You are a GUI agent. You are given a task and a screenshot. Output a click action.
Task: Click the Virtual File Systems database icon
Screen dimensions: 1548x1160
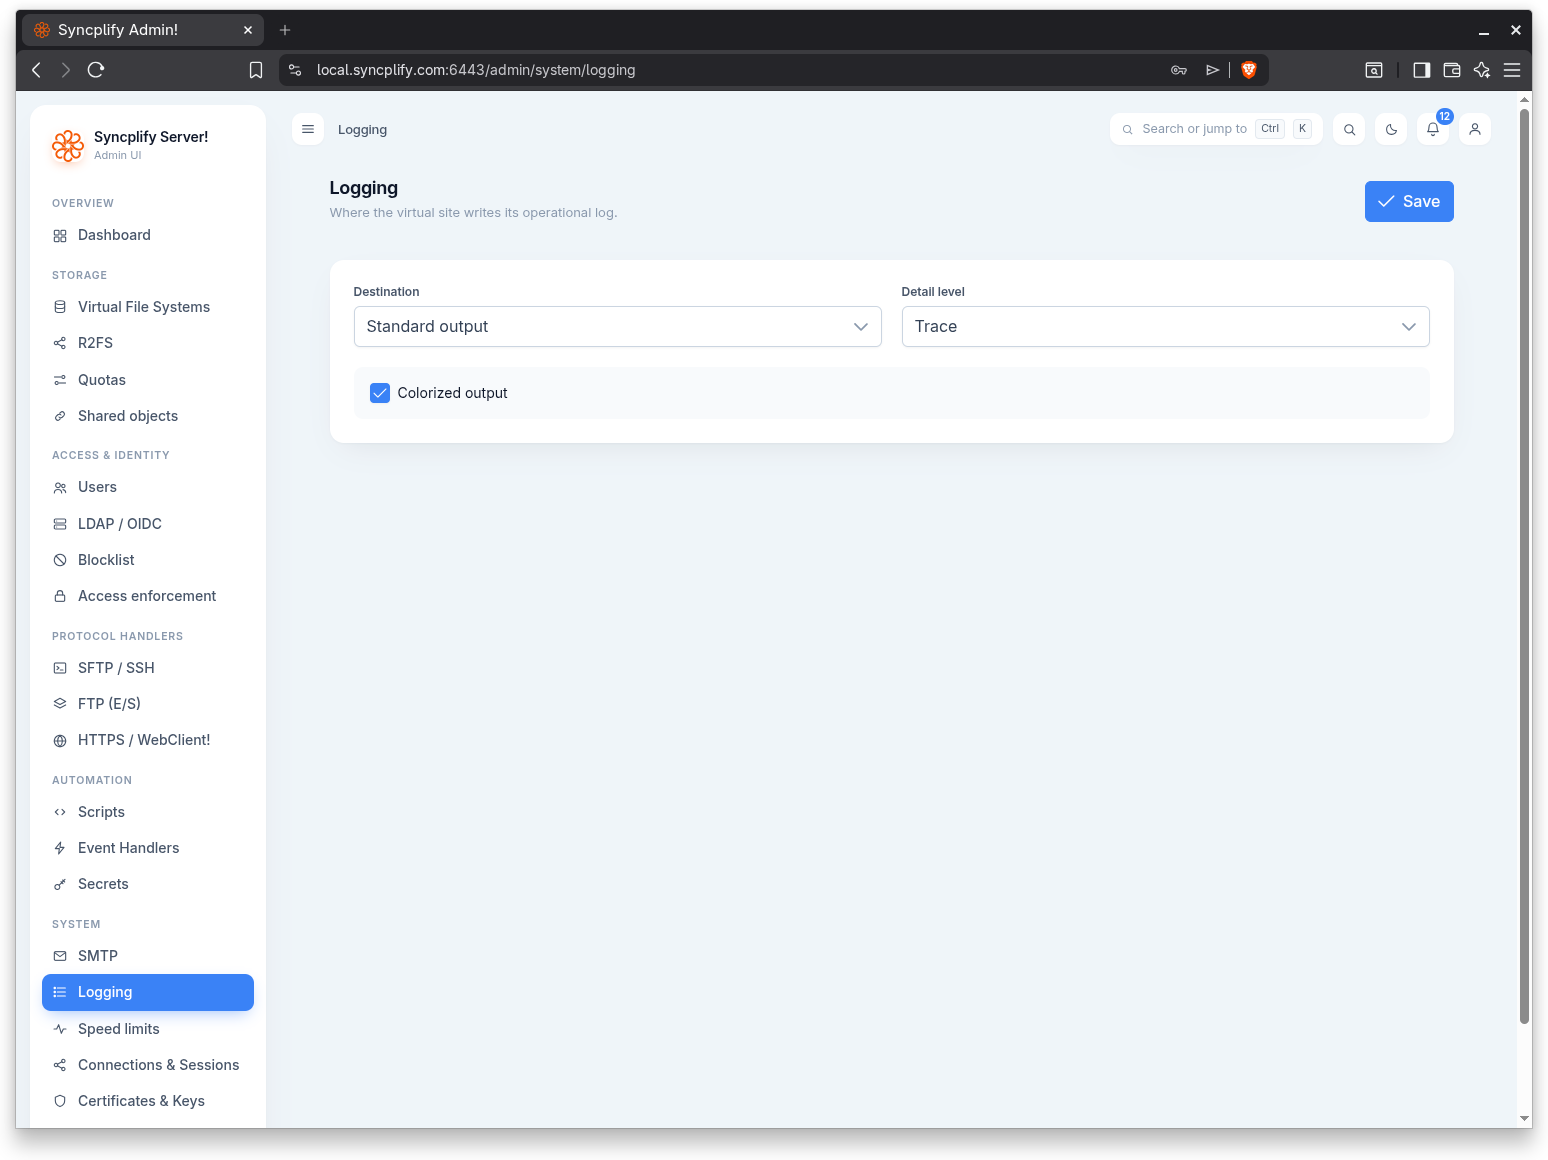(x=60, y=307)
